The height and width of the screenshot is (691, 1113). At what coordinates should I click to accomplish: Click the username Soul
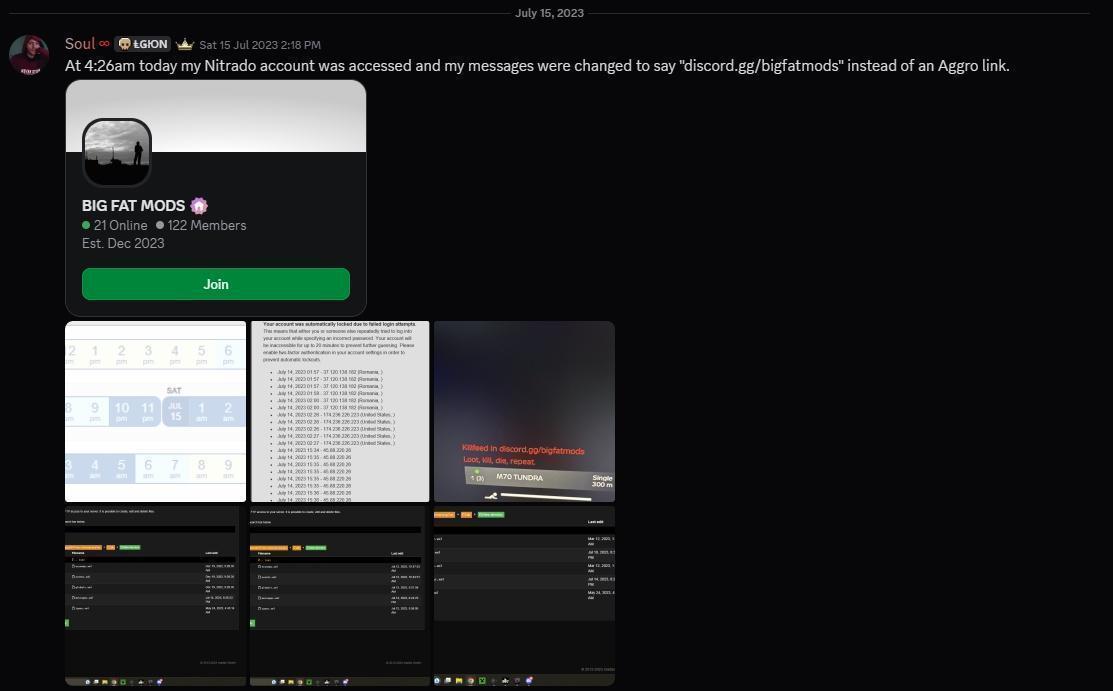tap(80, 44)
